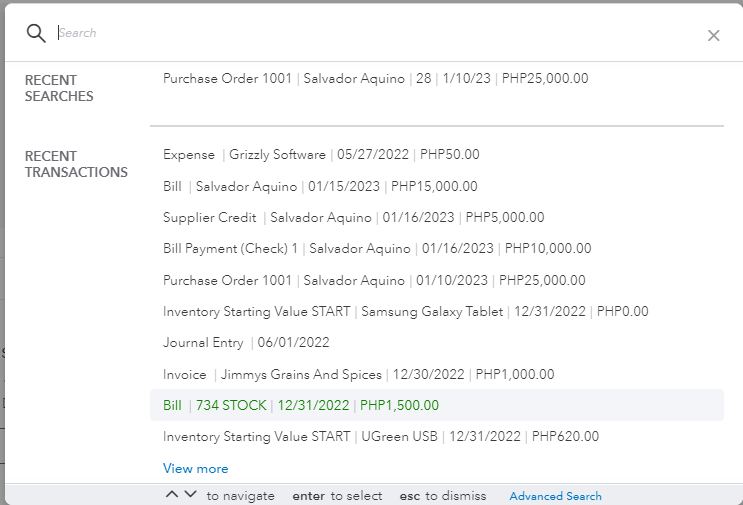Viewport: 743px width, 505px height.
Task: Open recent search Purchase Order 1001 for PHP25,000.00
Action: pos(375,78)
